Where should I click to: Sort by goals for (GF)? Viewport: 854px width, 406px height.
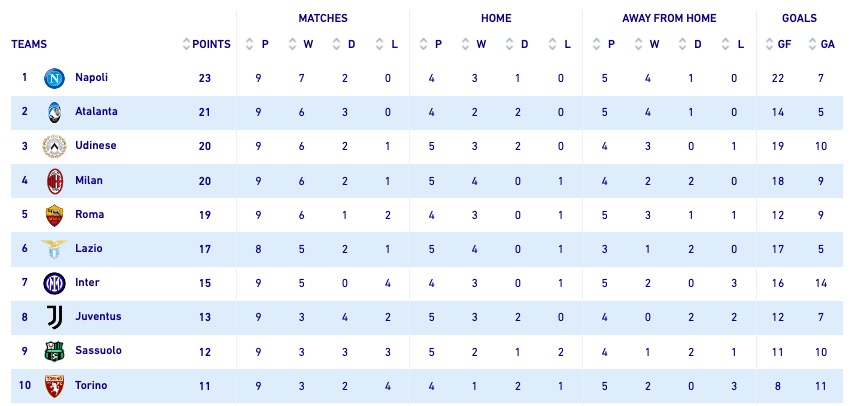776,44
